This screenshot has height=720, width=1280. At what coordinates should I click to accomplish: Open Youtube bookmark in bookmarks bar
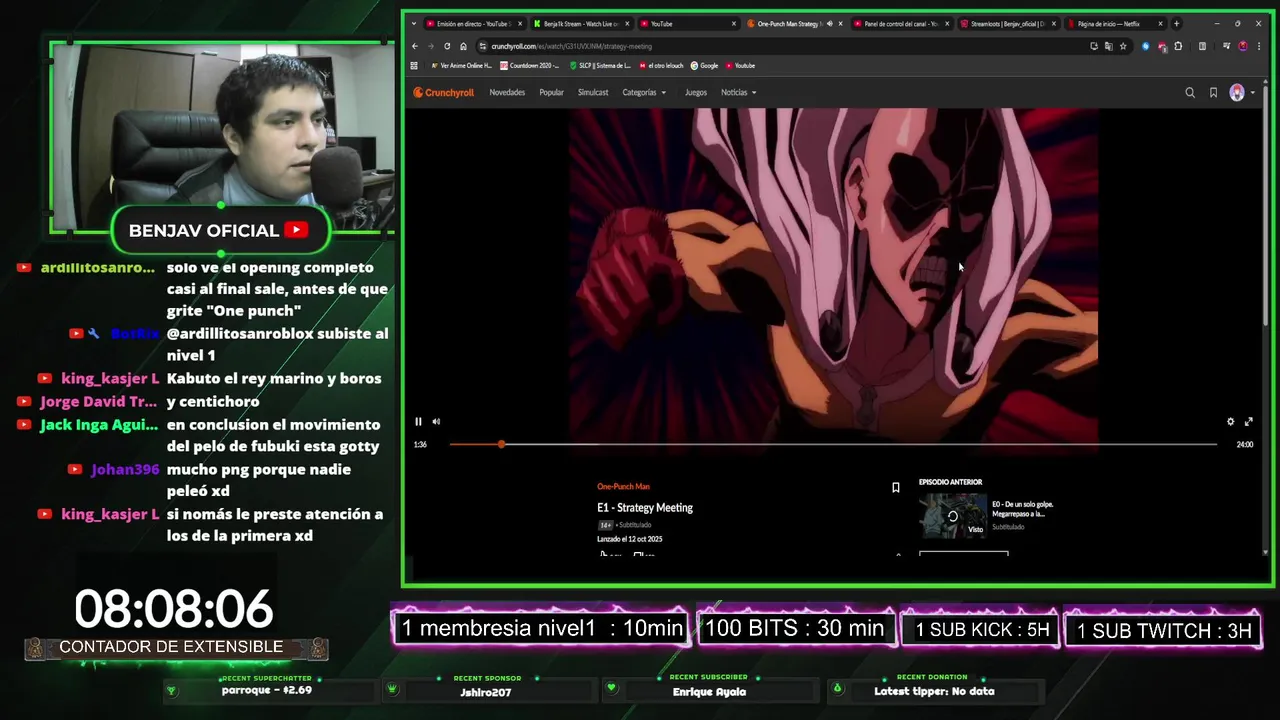click(x=740, y=66)
